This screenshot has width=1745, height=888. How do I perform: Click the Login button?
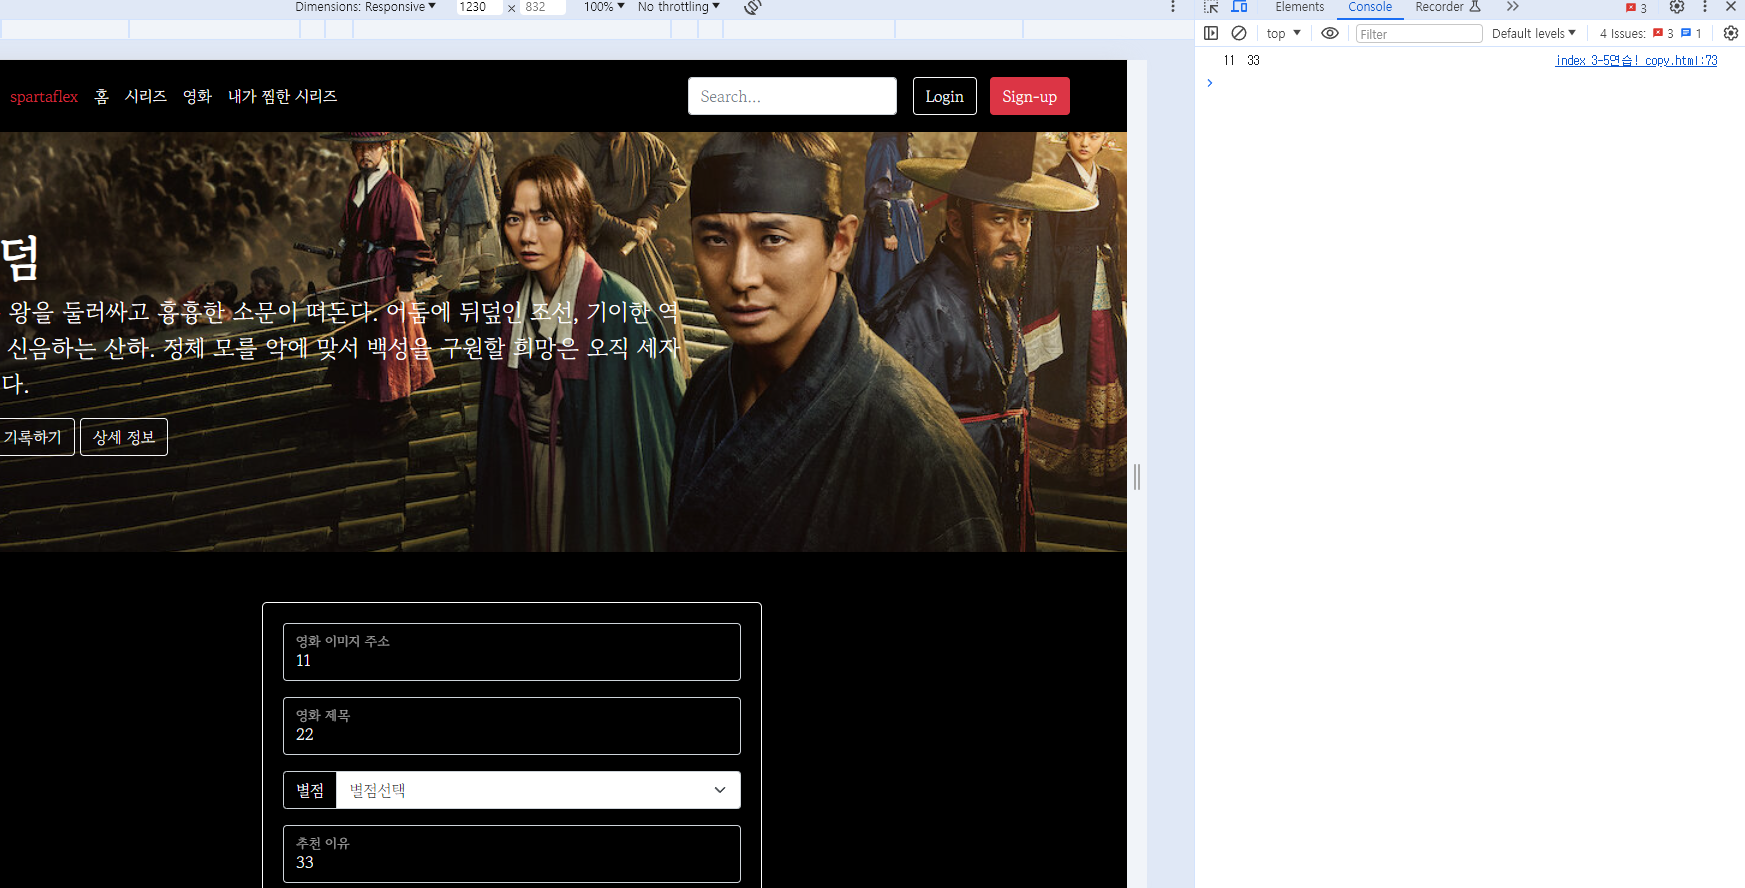click(x=944, y=96)
